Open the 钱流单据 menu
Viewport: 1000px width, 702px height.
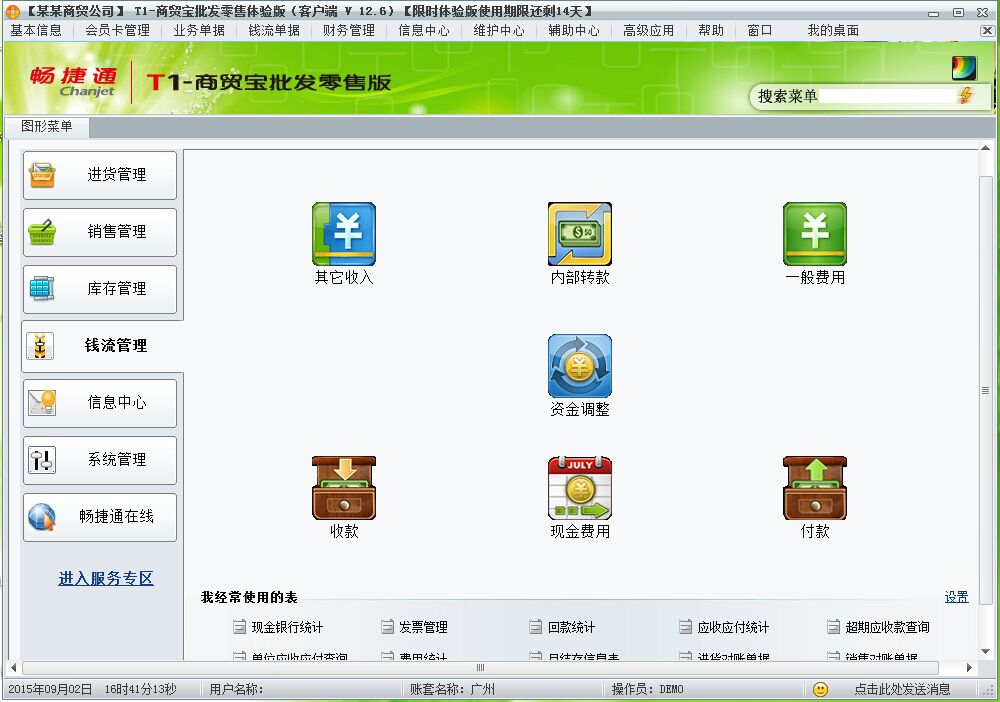point(274,30)
